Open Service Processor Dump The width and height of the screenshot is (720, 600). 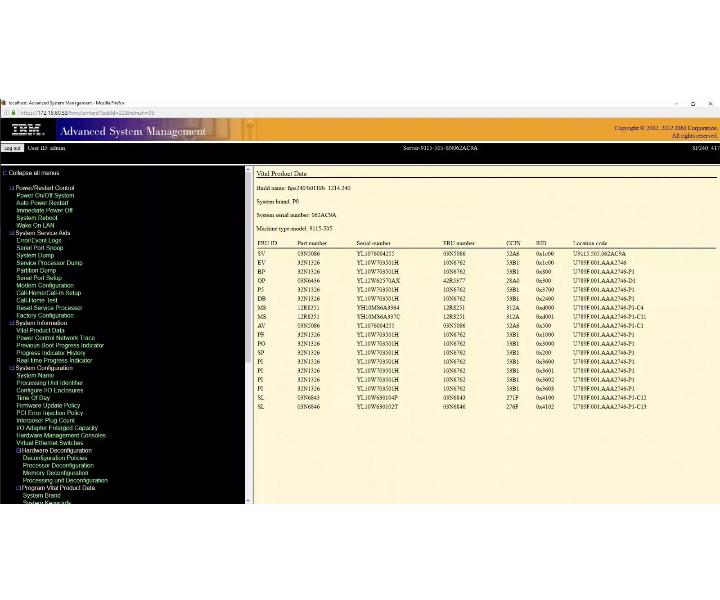[50, 263]
